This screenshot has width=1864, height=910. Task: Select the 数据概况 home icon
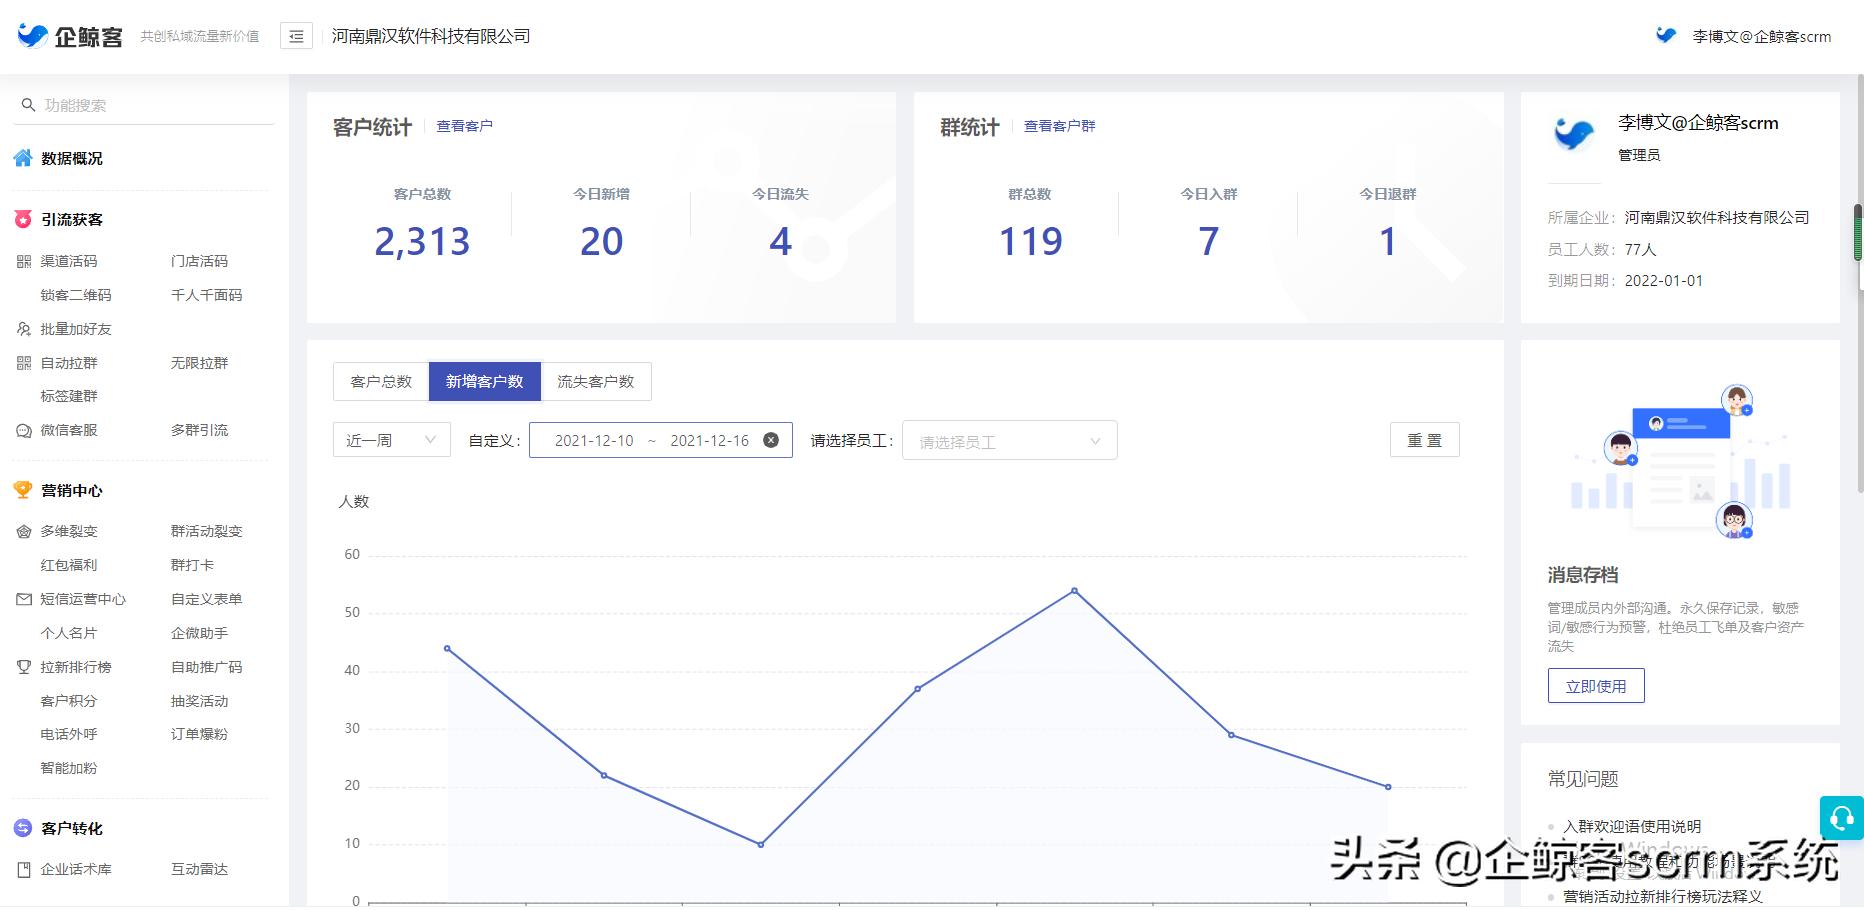click(22, 158)
